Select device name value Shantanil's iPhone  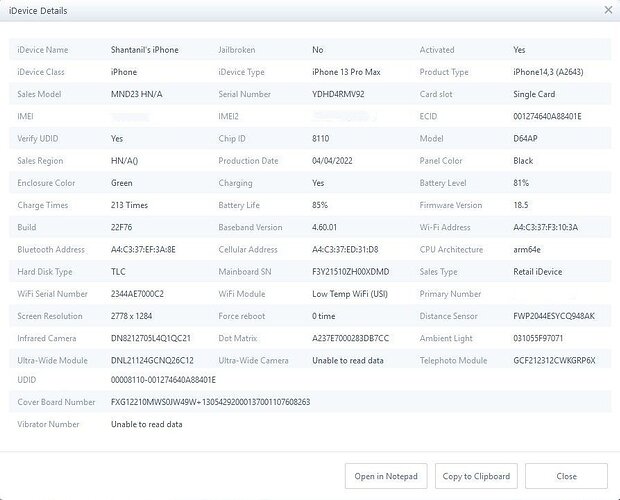[x=145, y=50]
